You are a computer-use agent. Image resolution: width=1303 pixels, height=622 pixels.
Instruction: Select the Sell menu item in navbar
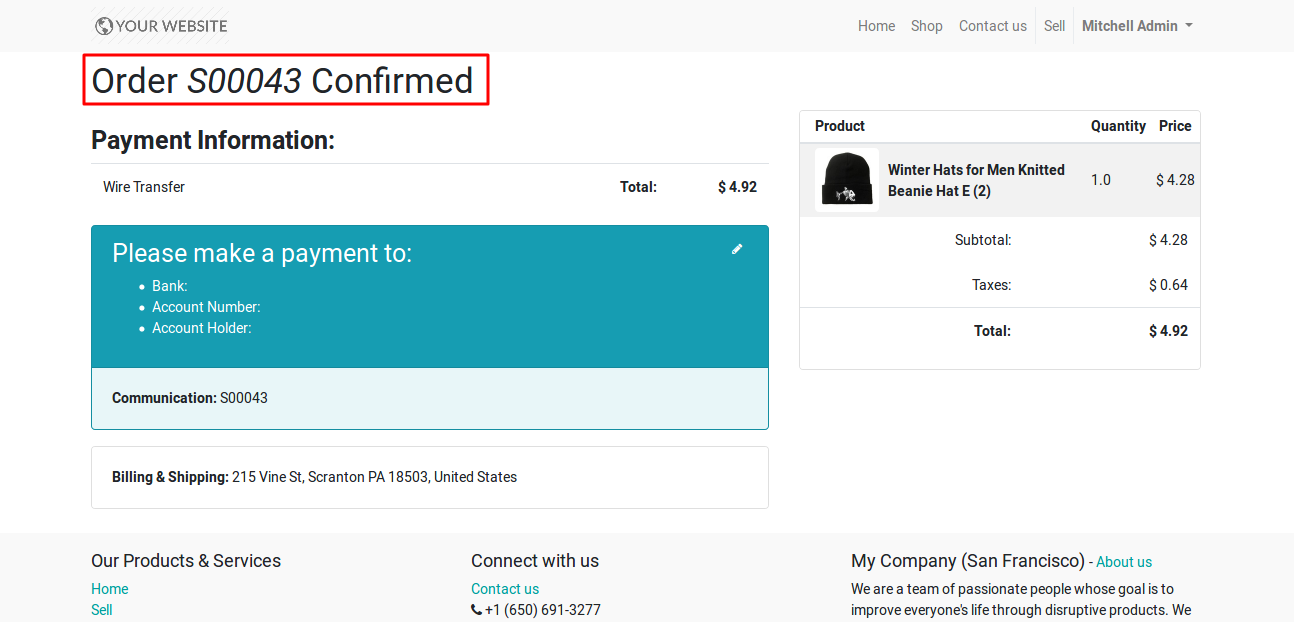point(1055,26)
